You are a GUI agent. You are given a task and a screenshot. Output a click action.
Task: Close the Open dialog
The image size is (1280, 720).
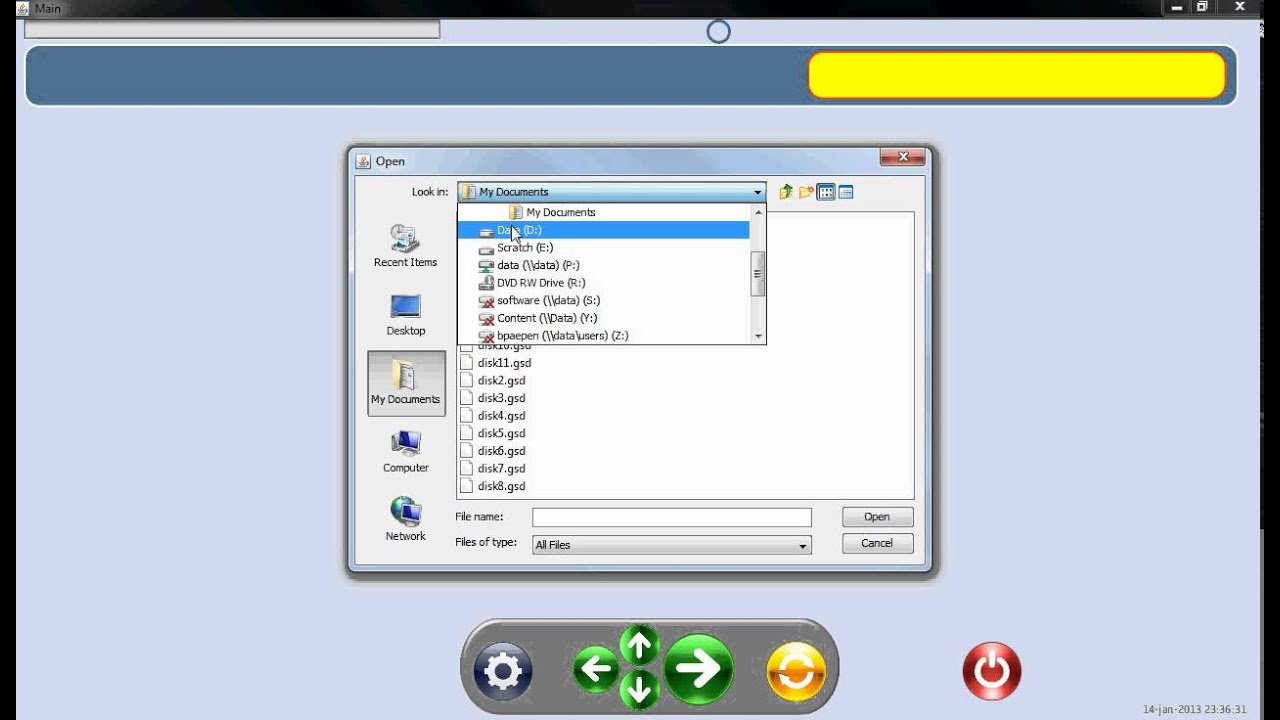pos(902,157)
